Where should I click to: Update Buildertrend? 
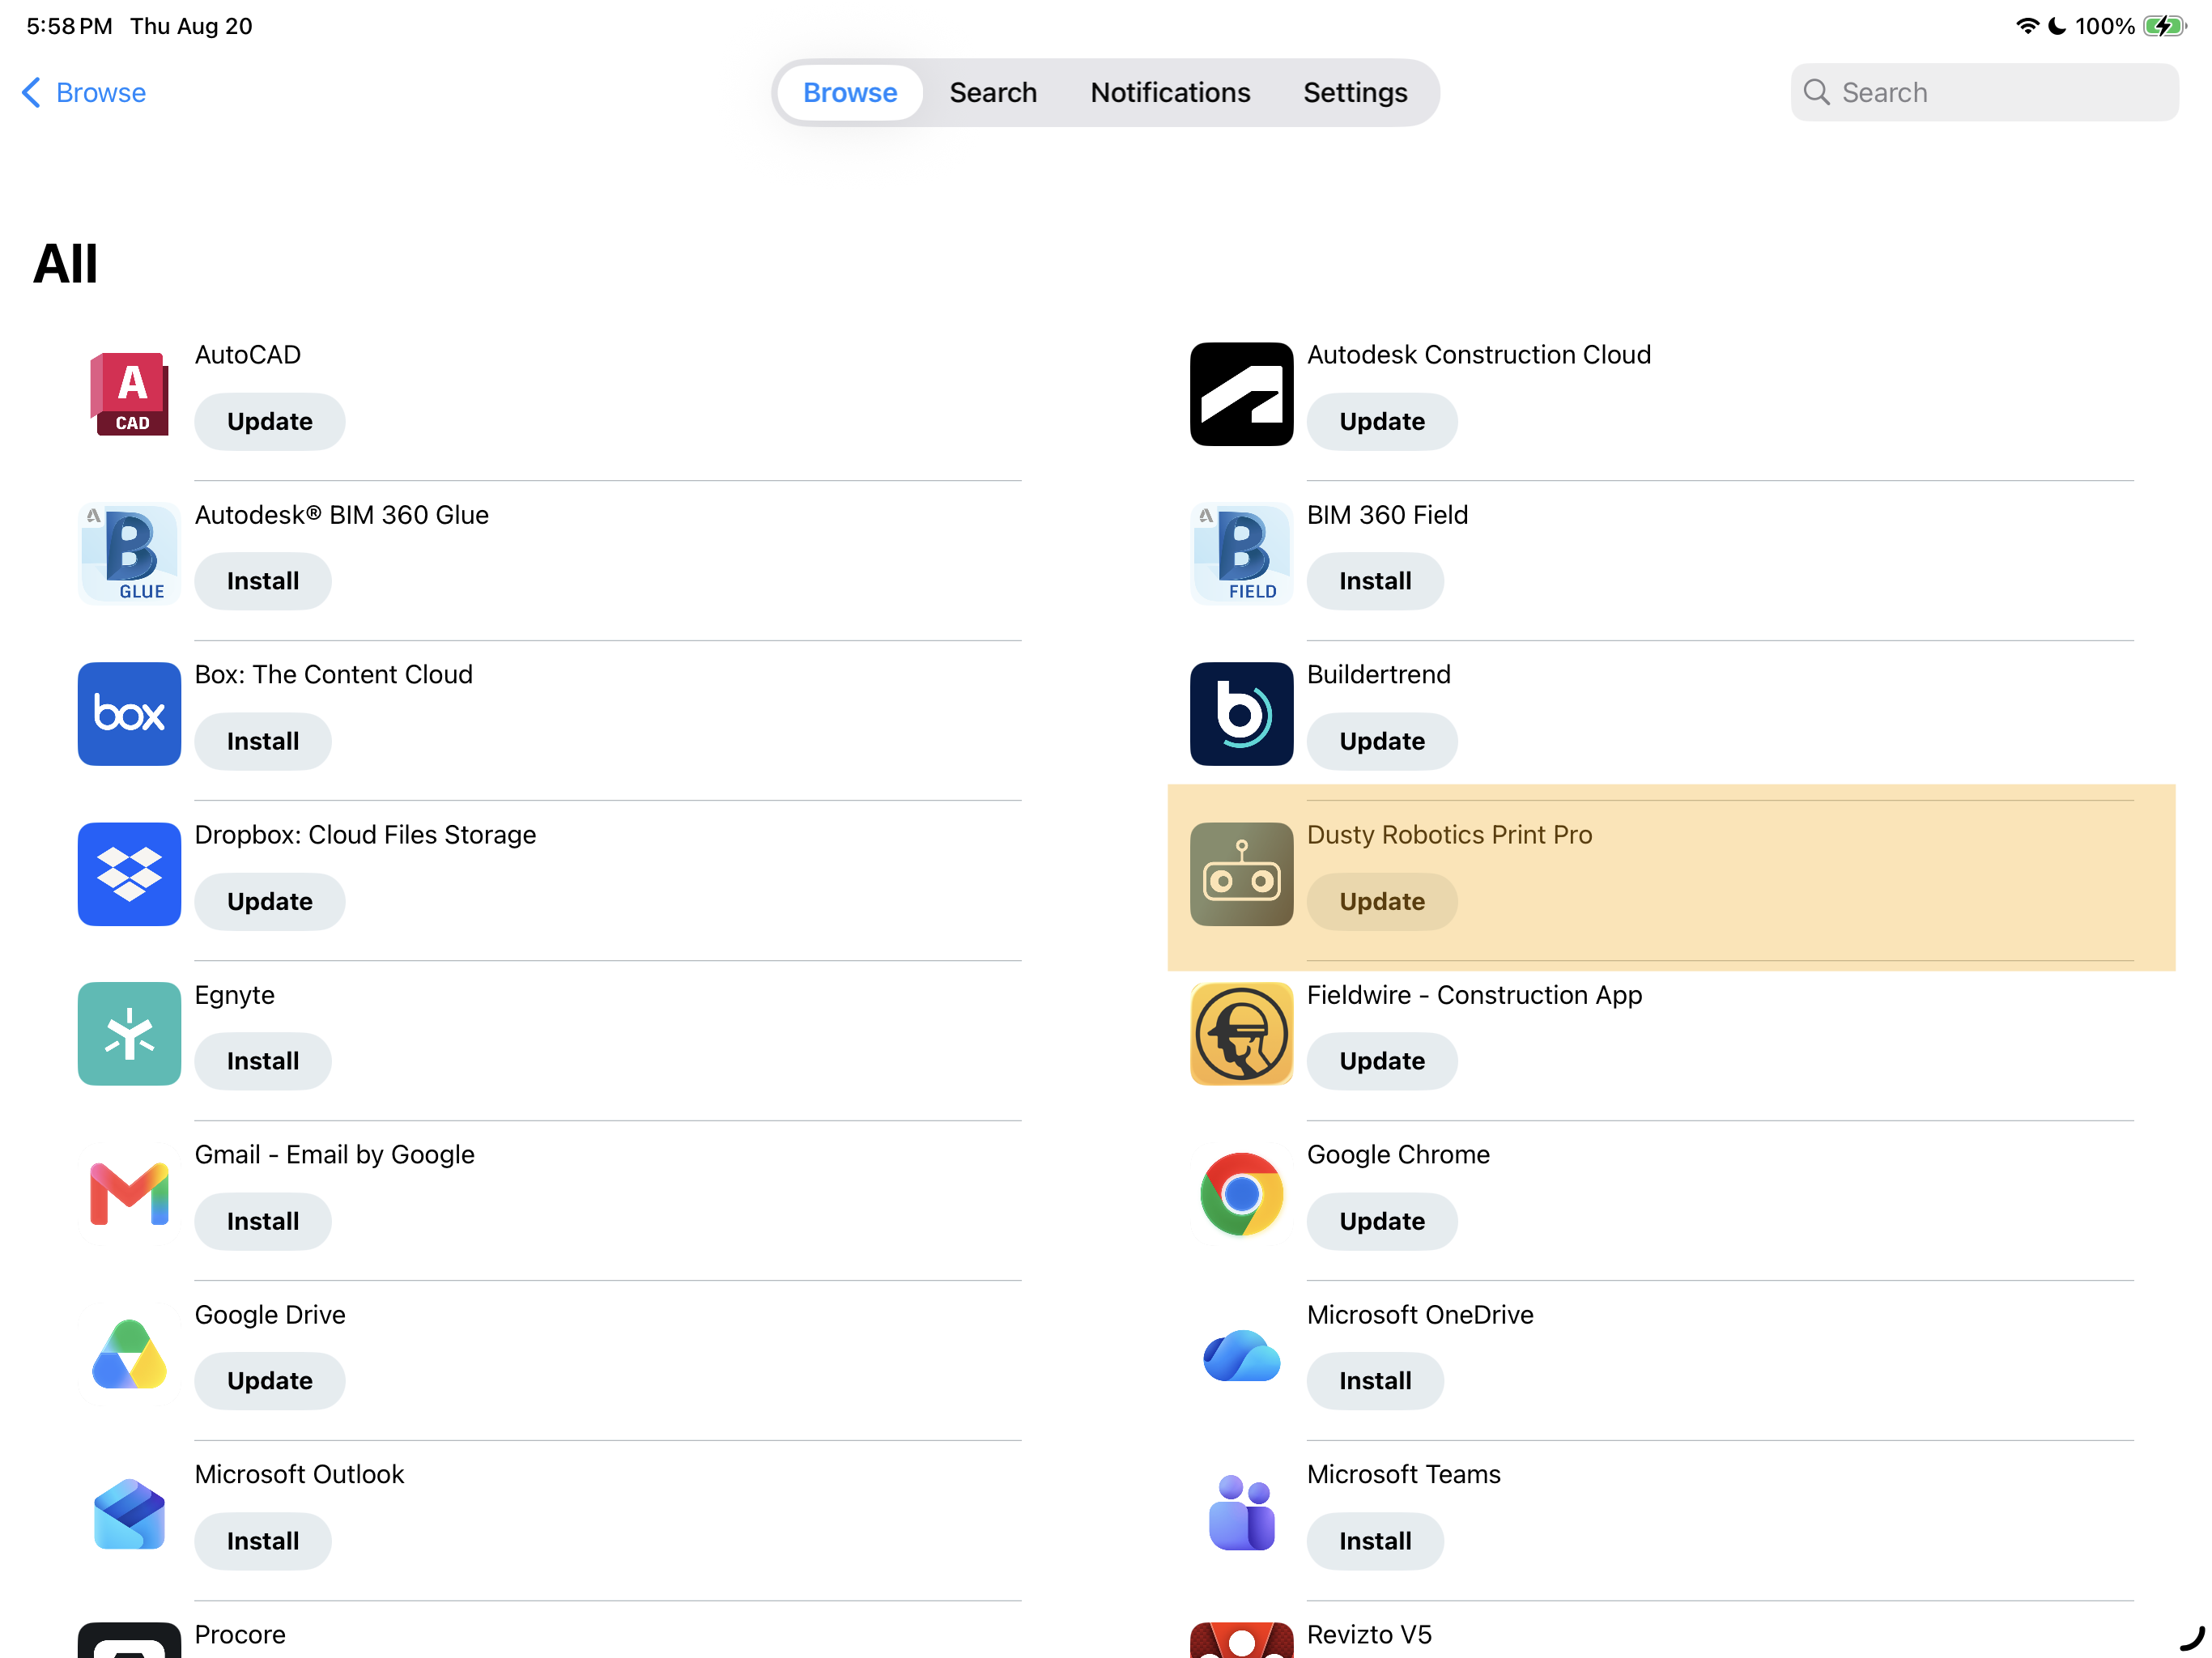coord(1382,741)
